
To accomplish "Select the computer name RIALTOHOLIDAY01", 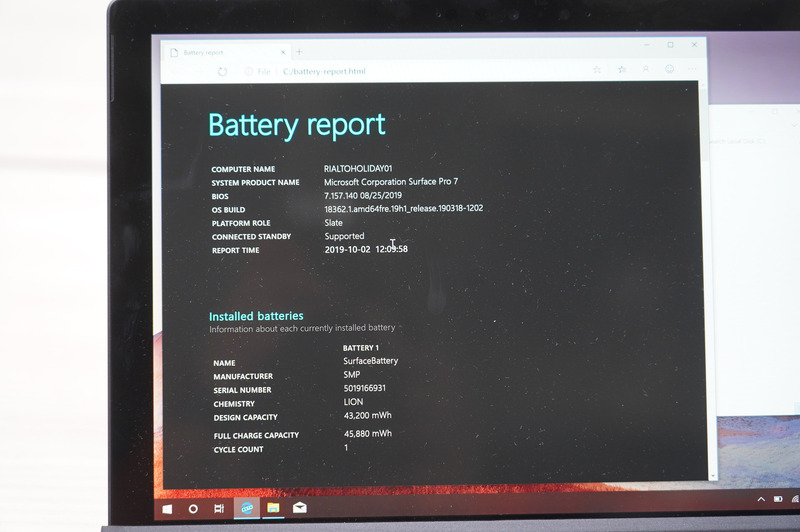I will [358, 168].
